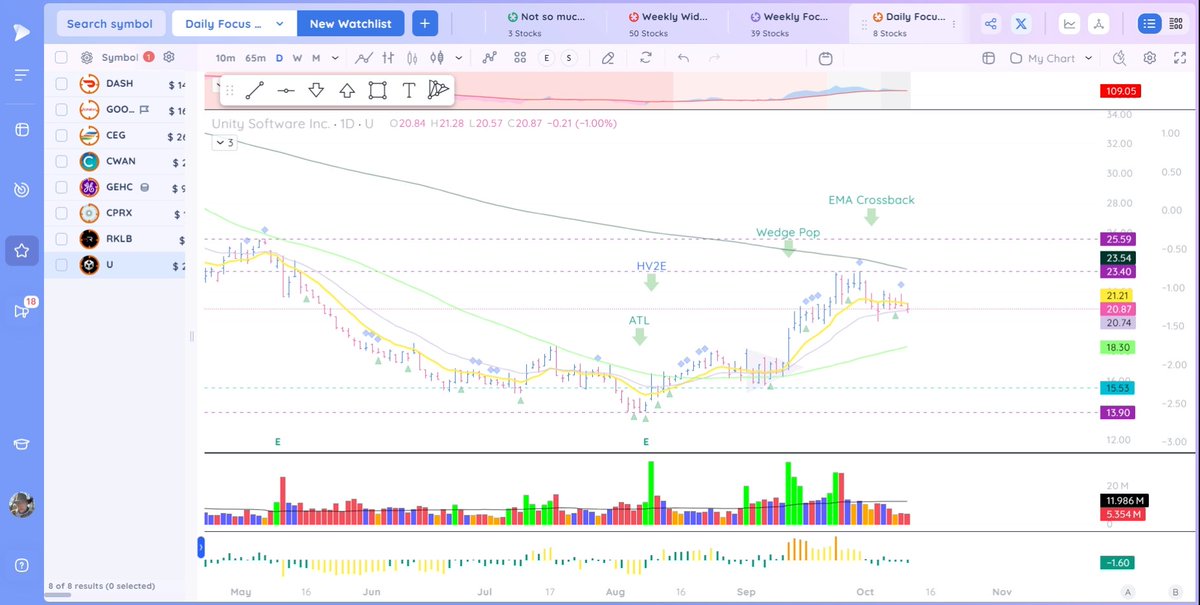Select the down arrow drawing tool
1200x605 pixels.
(314, 89)
